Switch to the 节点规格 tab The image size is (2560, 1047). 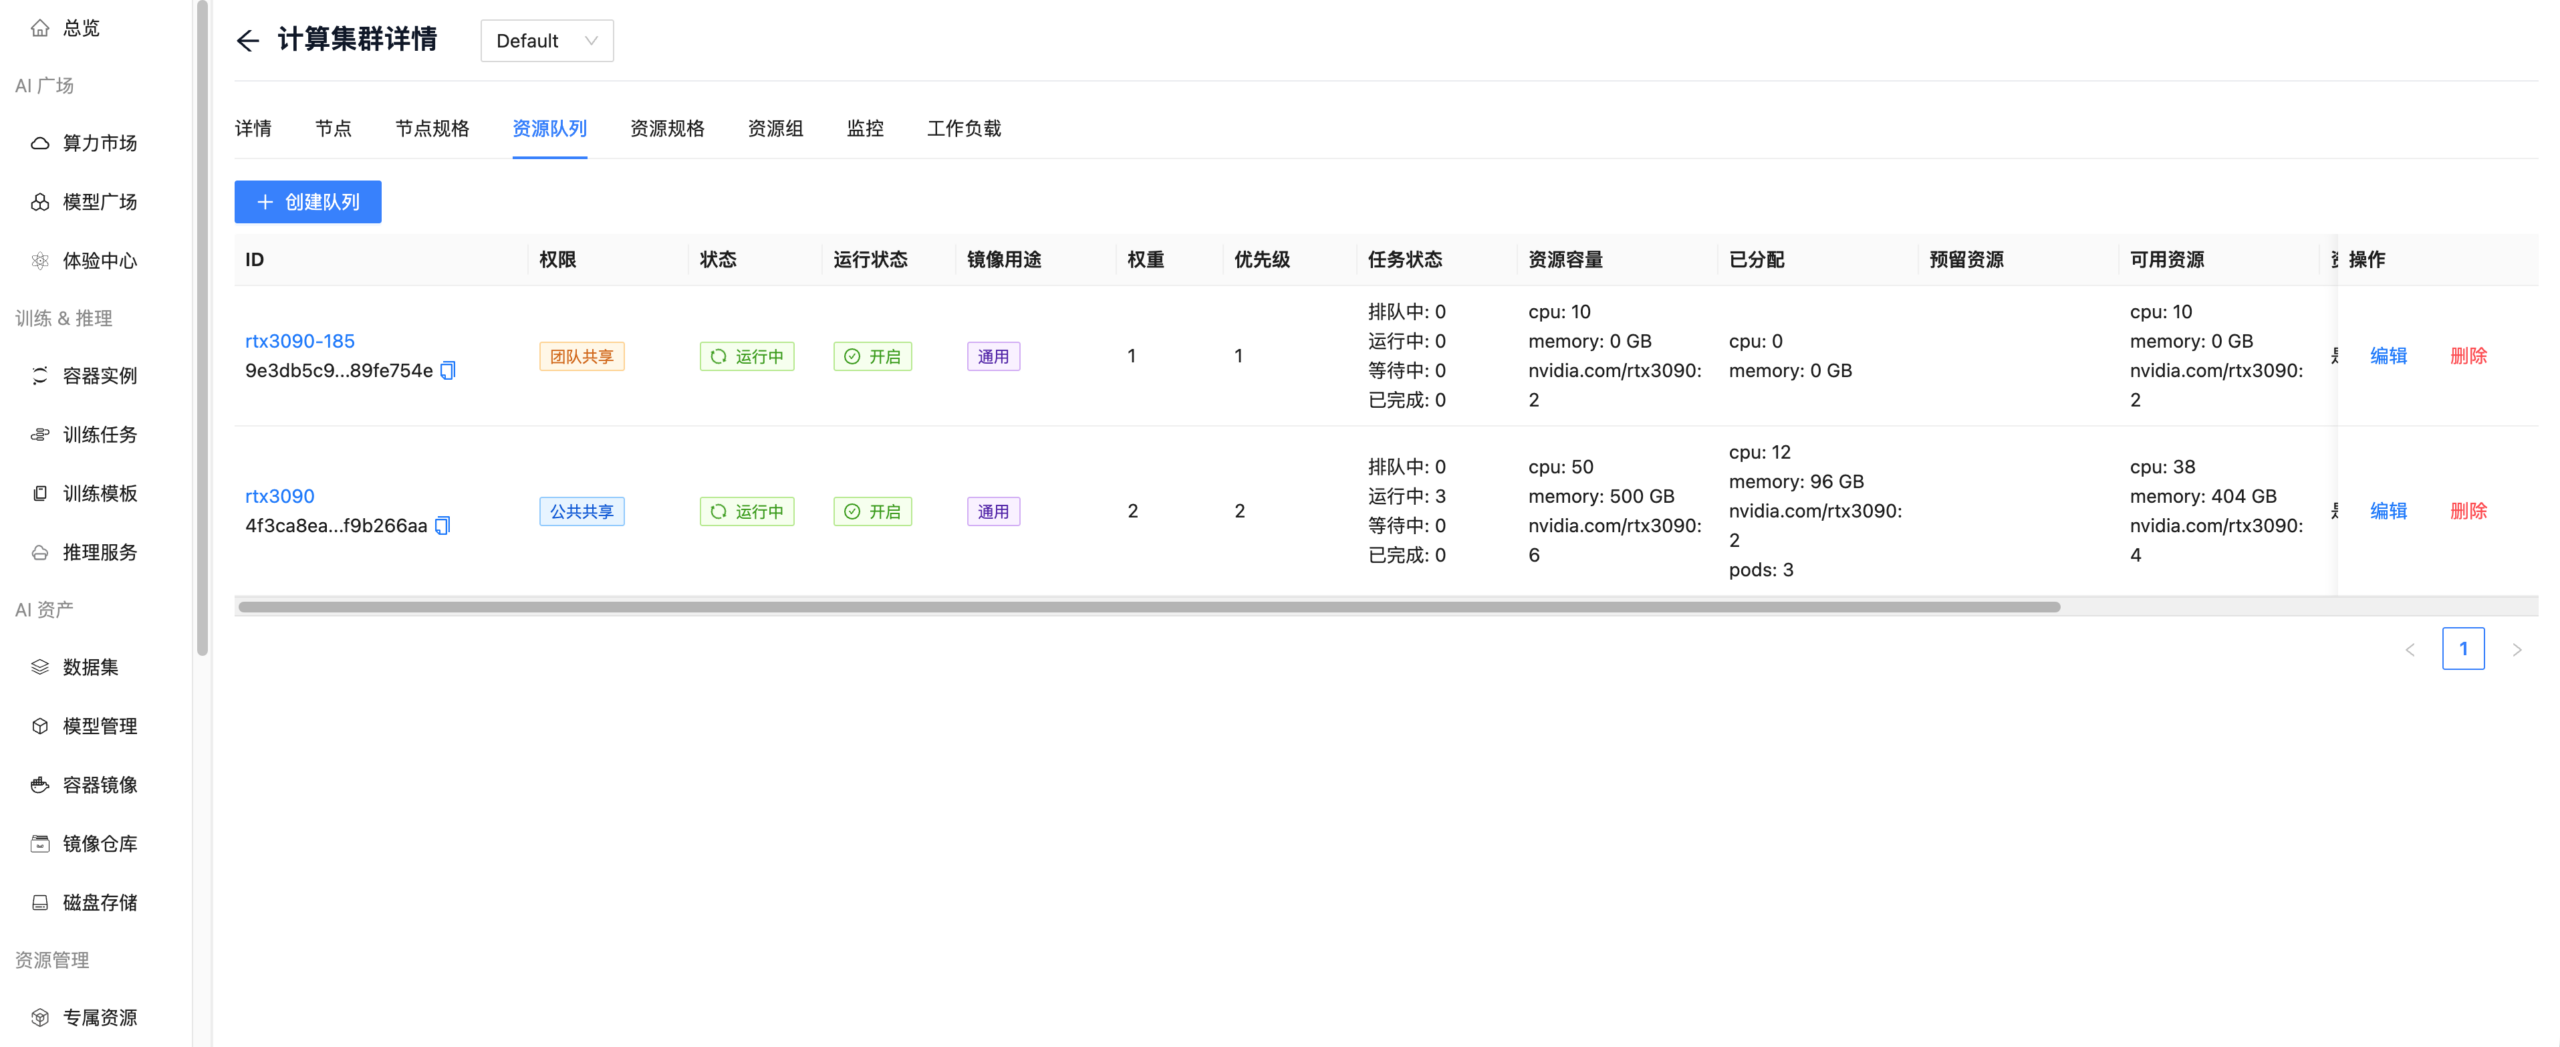pyautogui.click(x=432, y=128)
